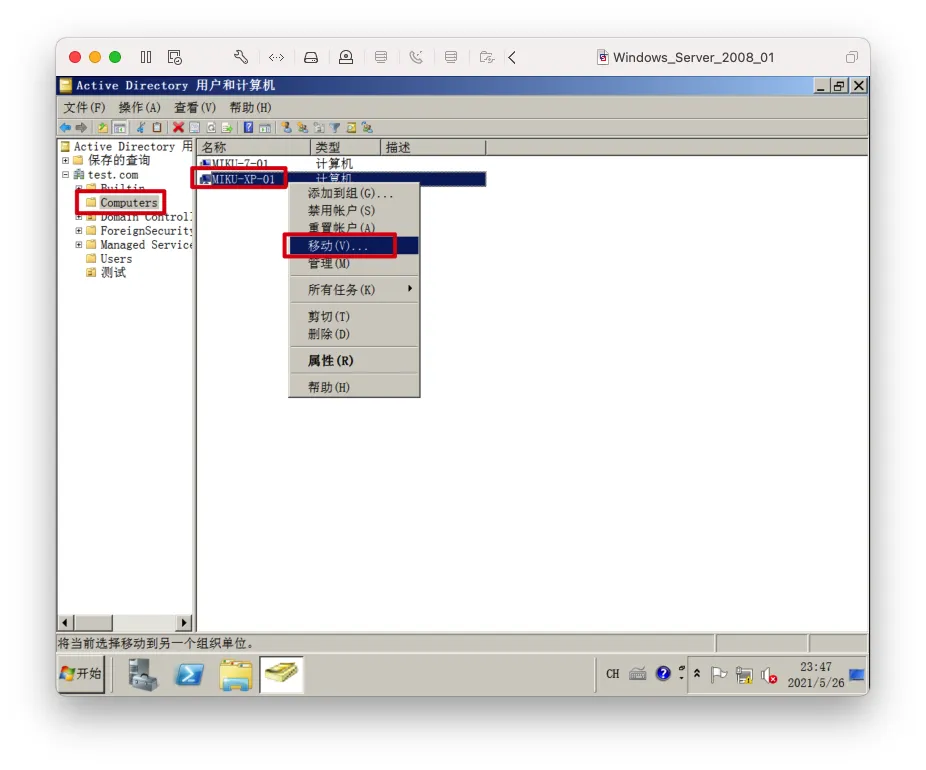Click the Export List icon

coord(227,128)
